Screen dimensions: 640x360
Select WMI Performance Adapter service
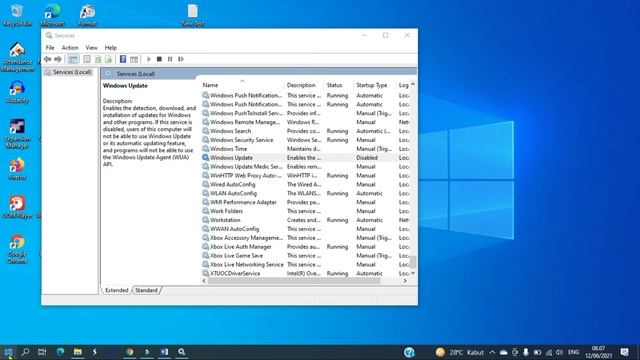tap(306, 202)
